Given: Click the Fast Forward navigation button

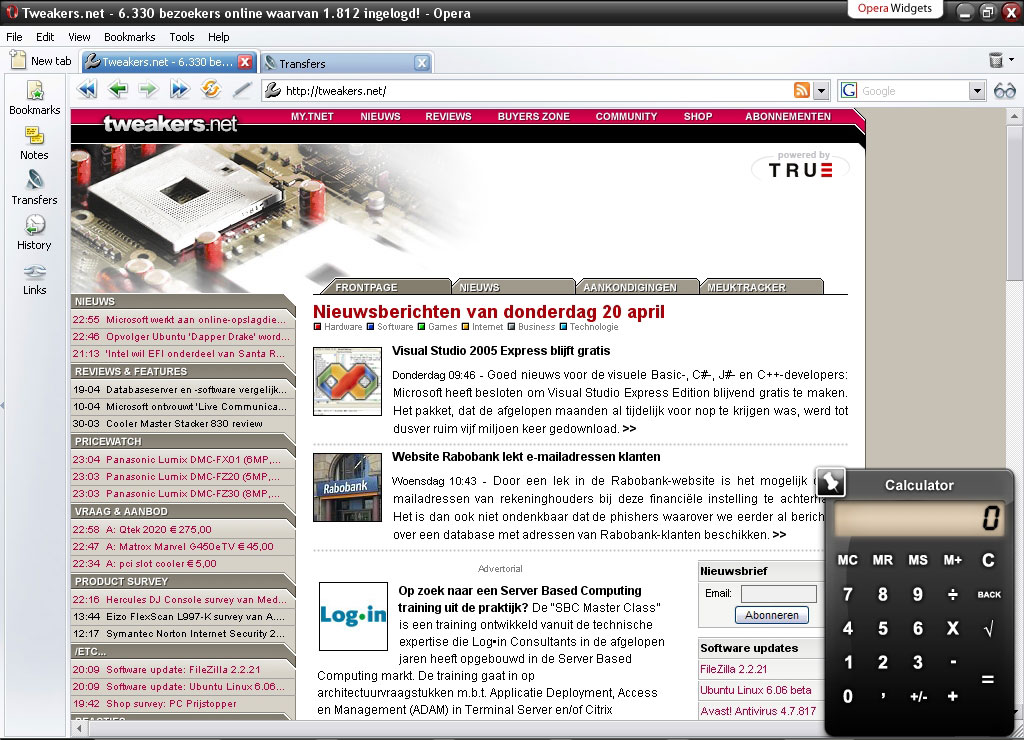Looking at the screenshot, I should click(180, 89).
